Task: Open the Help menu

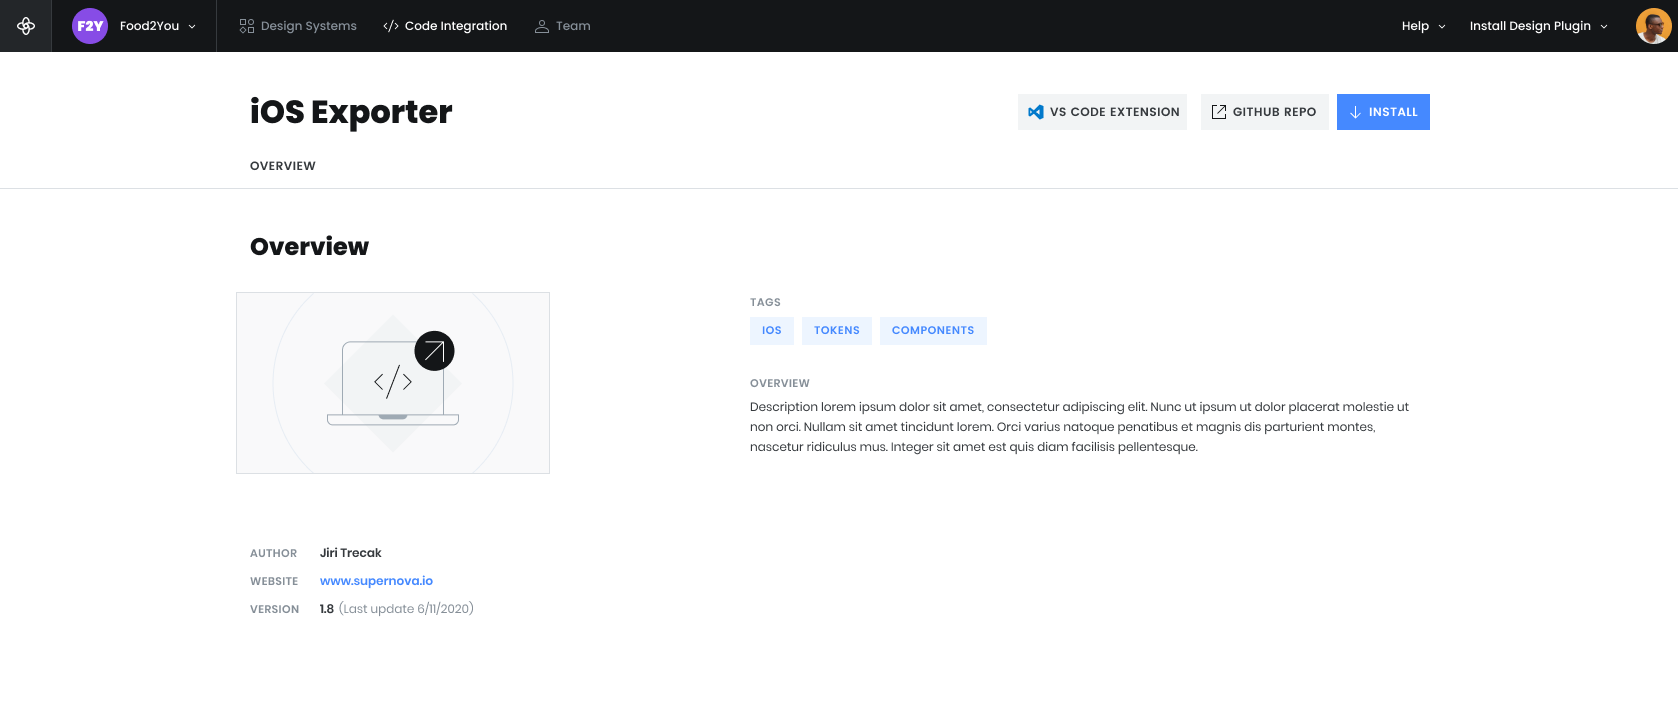Action: pos(1415,26)
